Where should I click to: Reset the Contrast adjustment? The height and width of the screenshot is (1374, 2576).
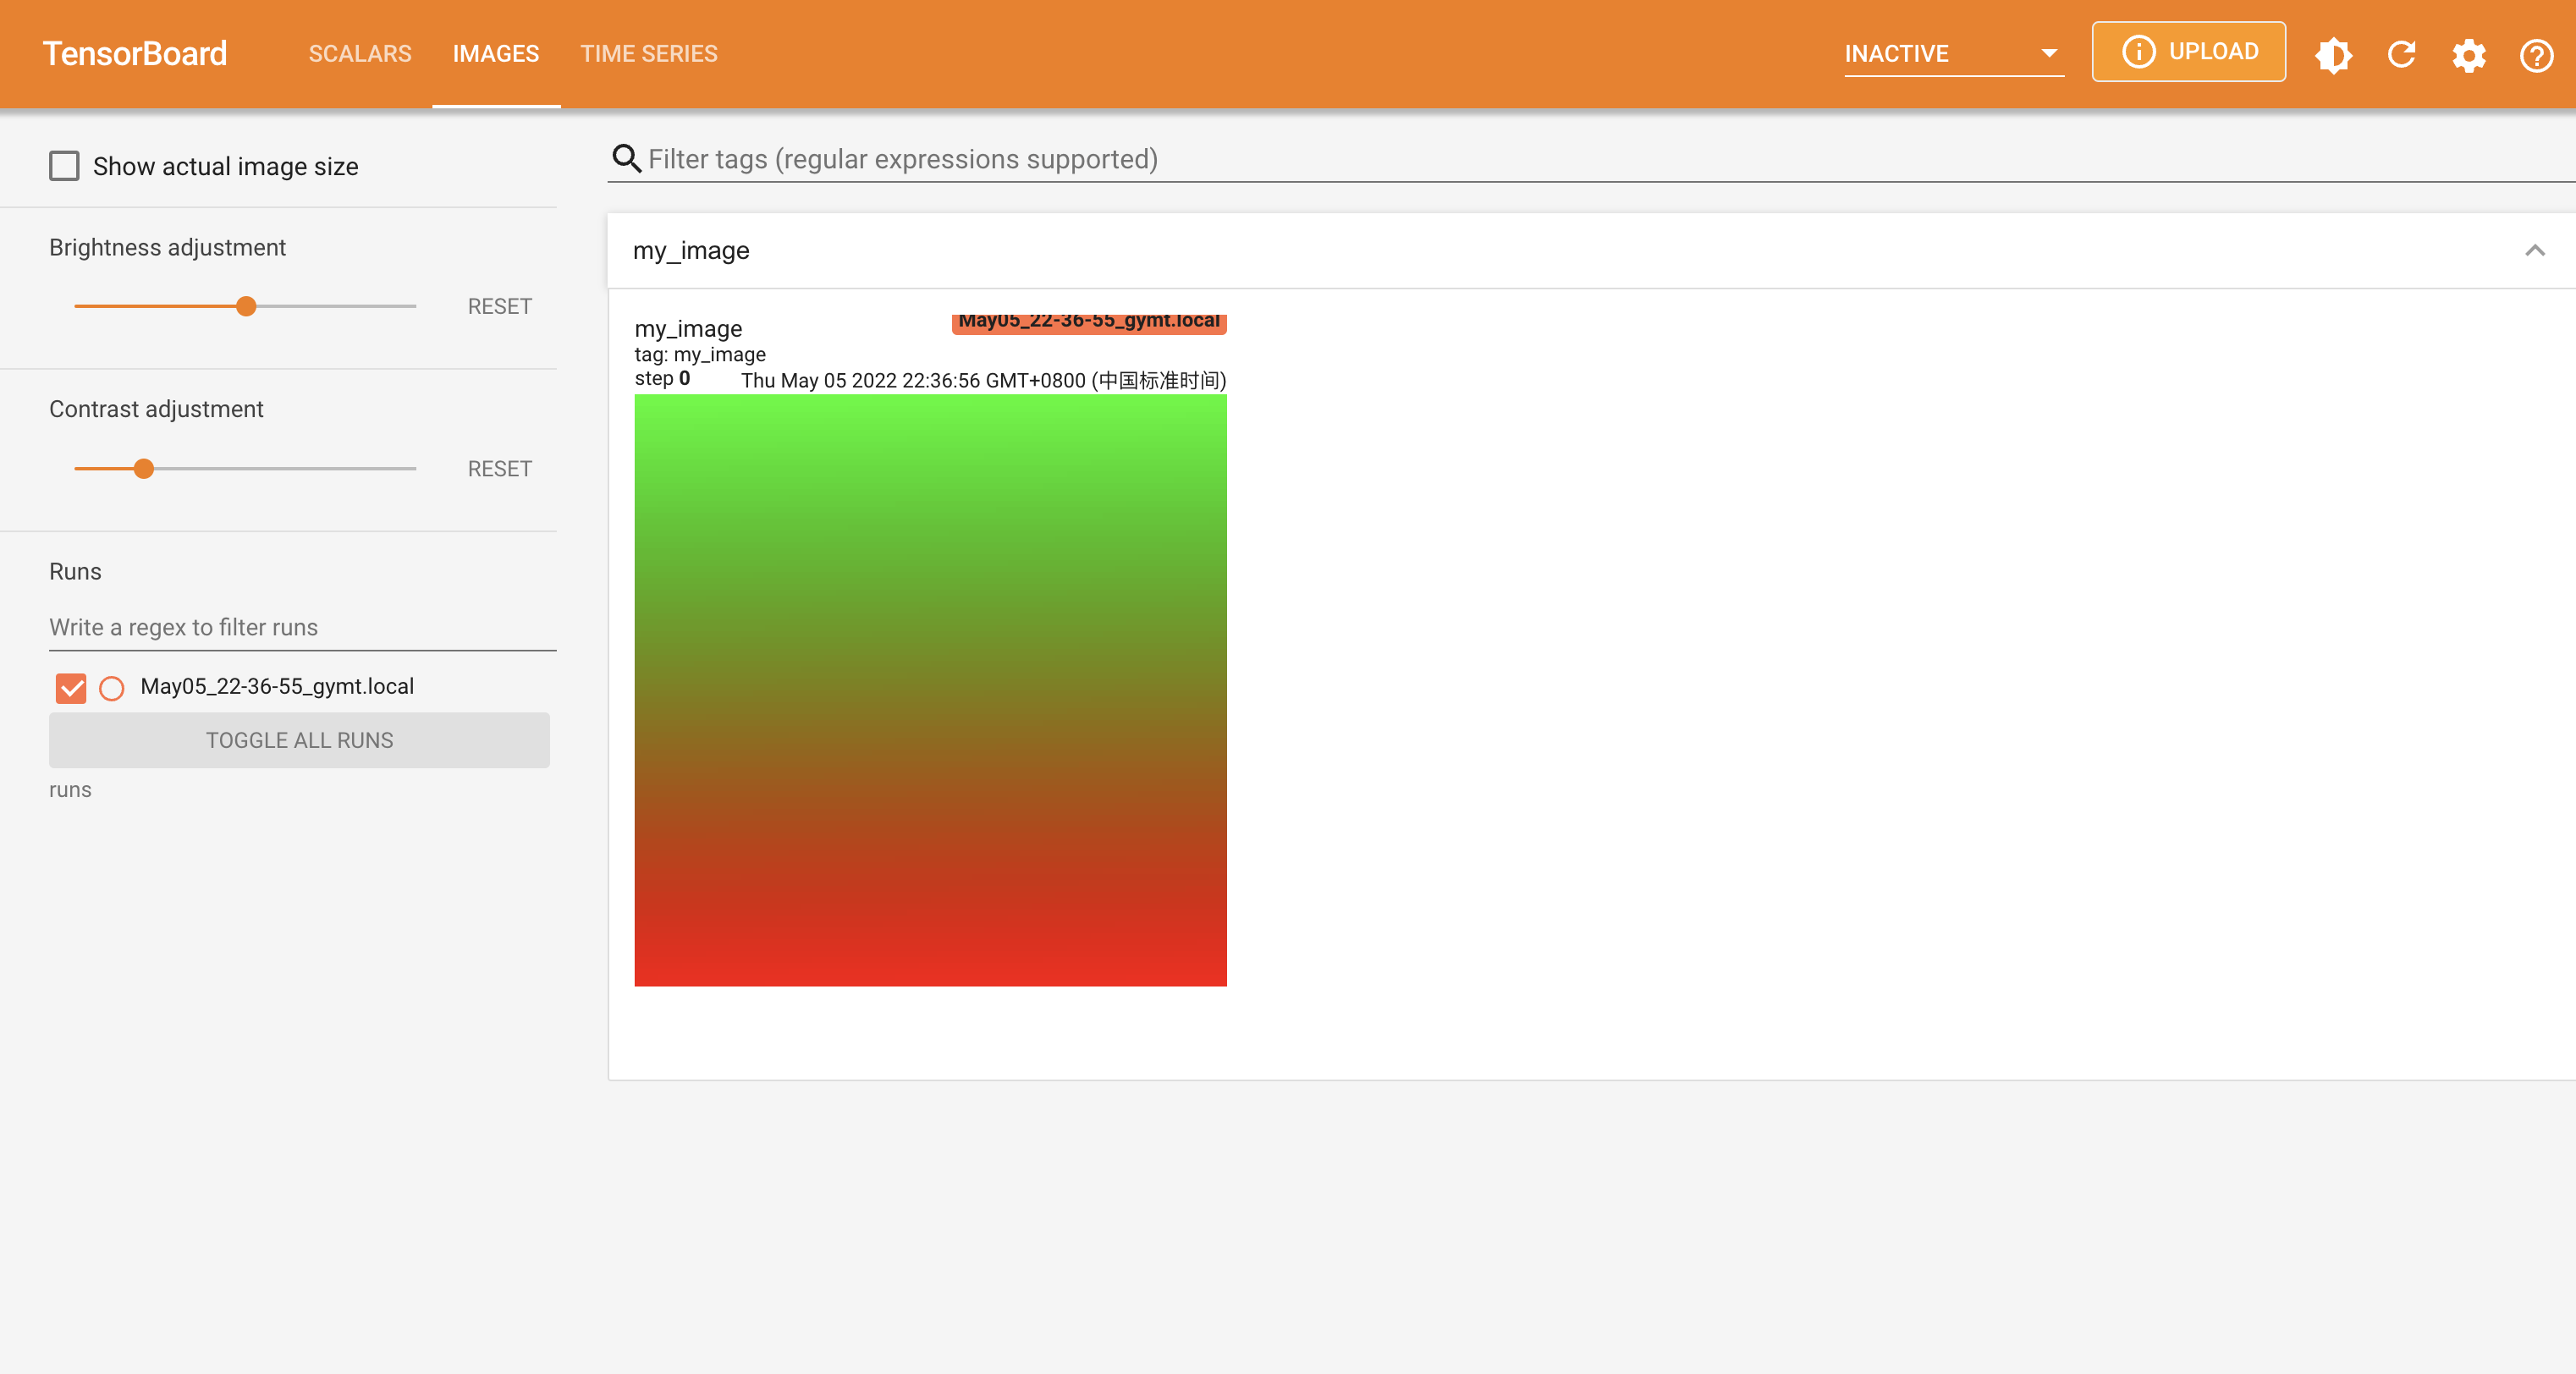coord(499,468)
